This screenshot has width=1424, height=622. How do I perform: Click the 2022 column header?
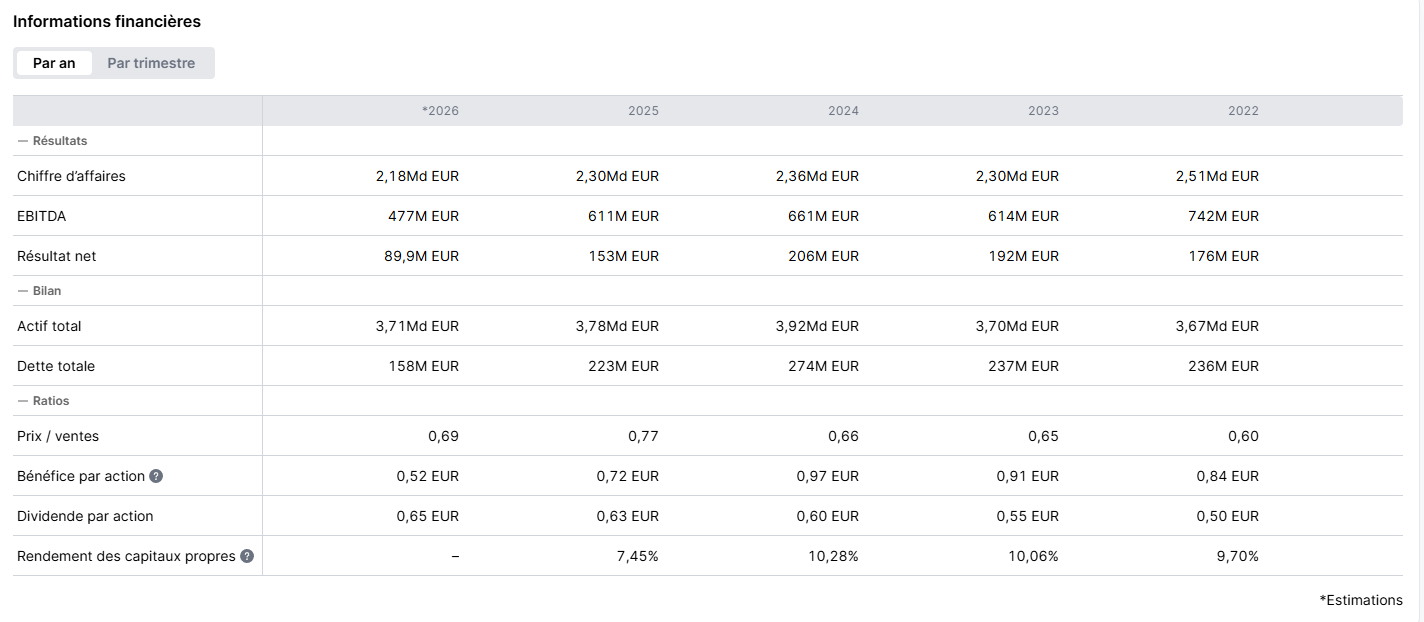[1243, 111]
